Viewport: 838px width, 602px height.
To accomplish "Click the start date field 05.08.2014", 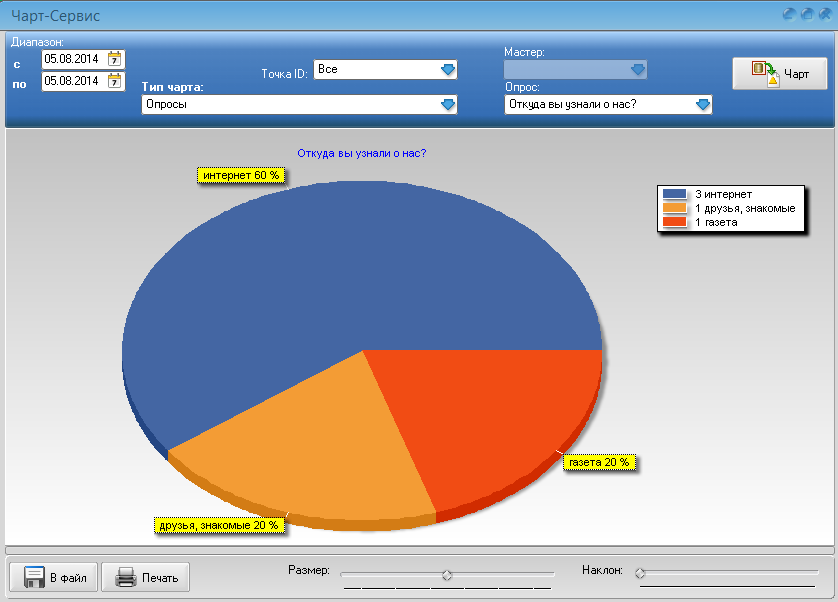I will click(x=73, y=59).
